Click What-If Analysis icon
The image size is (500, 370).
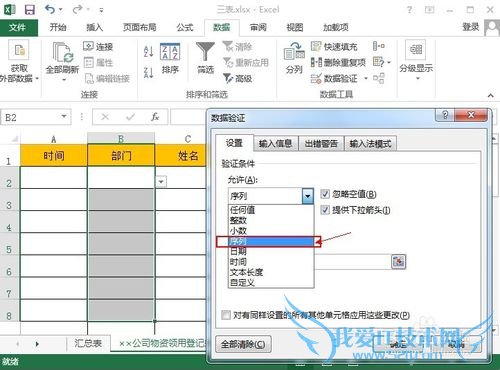coord(379,62)
